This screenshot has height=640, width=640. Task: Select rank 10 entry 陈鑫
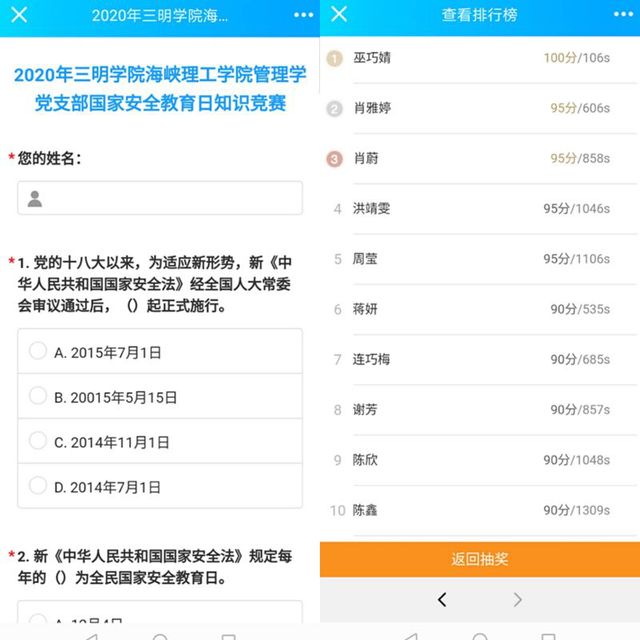click(x=480, y=510)
